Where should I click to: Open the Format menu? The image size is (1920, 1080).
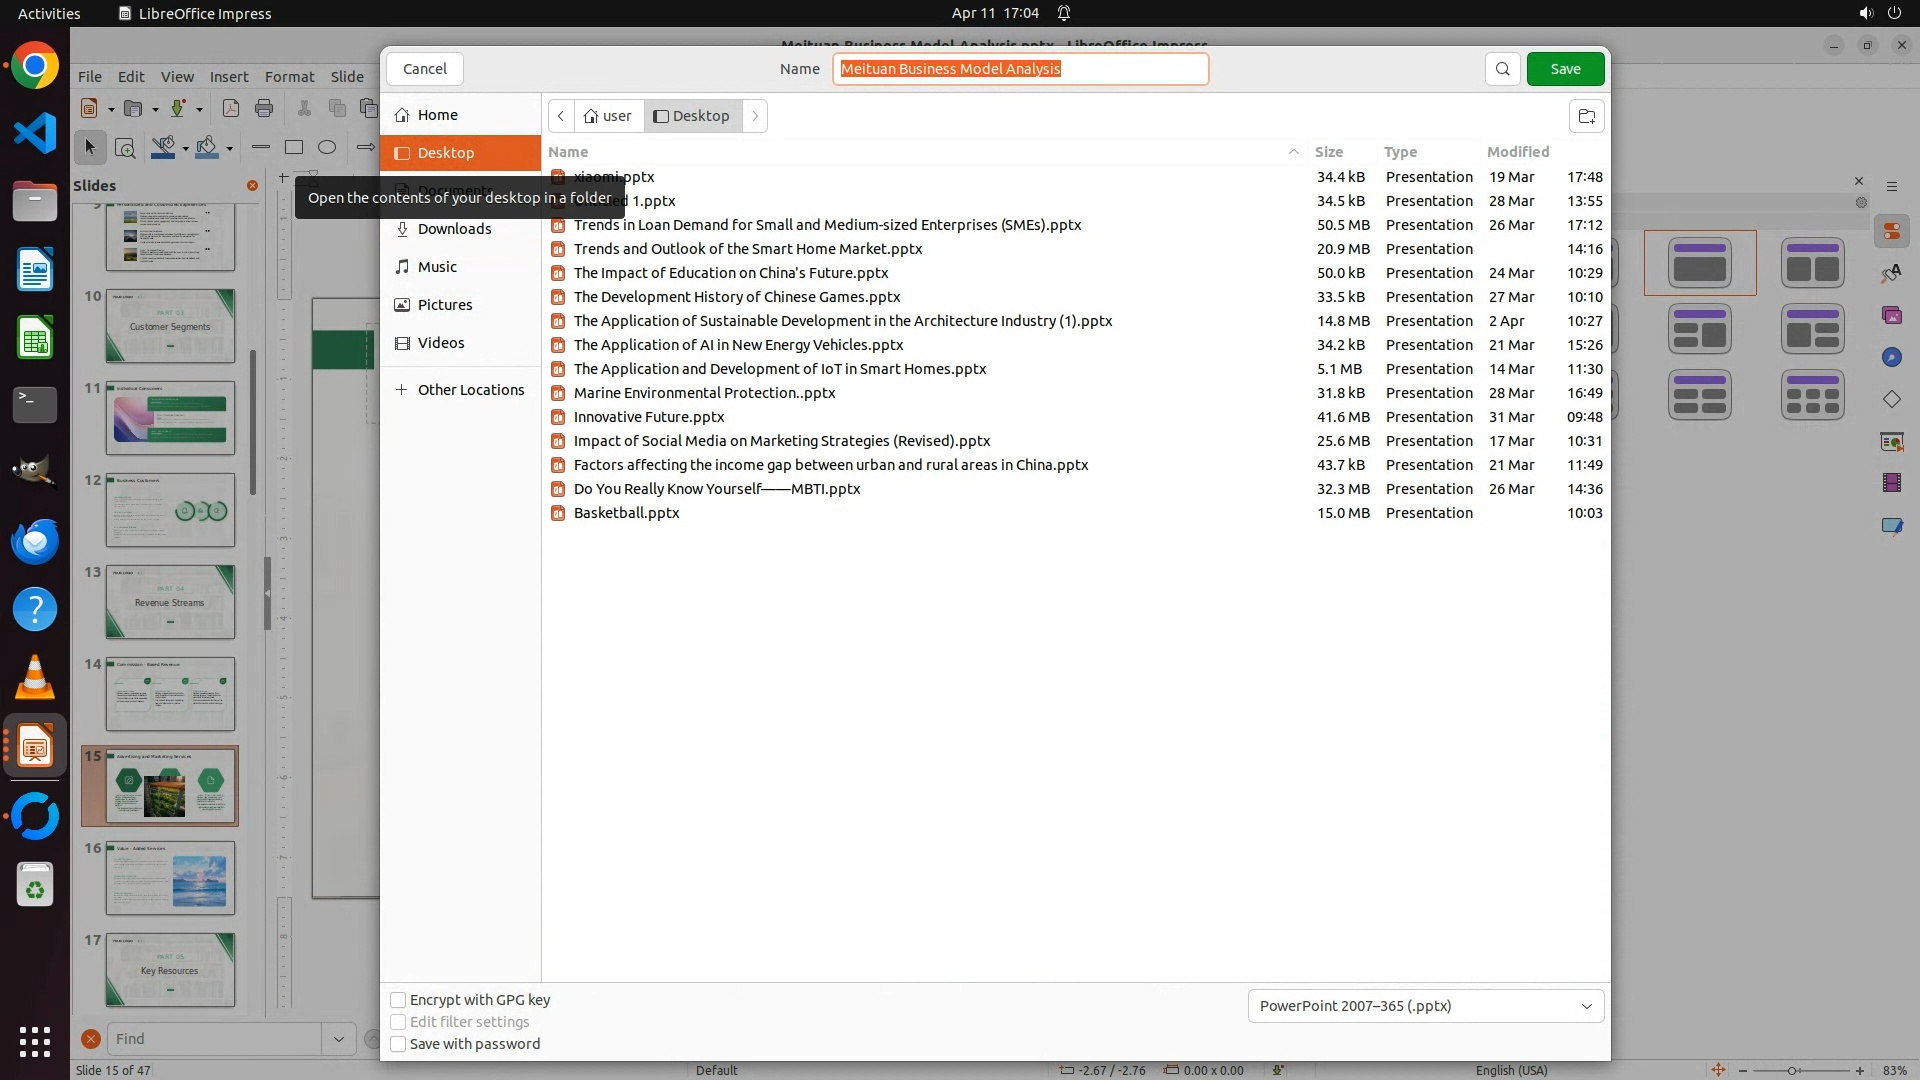289,77
